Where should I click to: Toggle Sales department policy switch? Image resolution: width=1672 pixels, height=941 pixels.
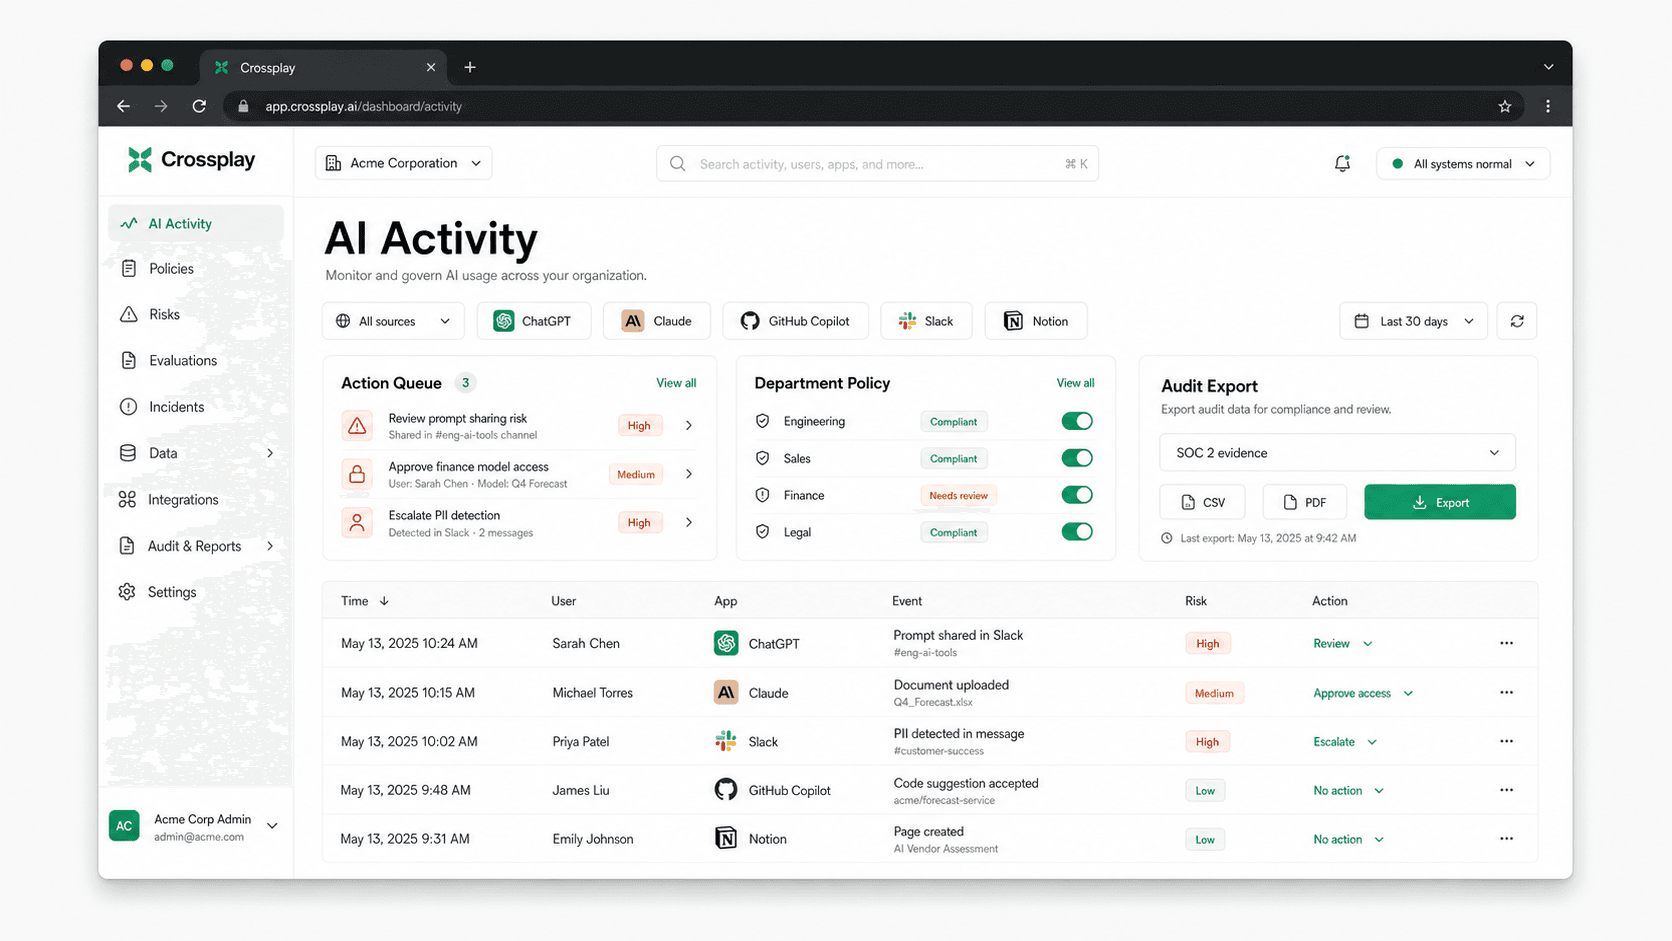click(1077, 458)
